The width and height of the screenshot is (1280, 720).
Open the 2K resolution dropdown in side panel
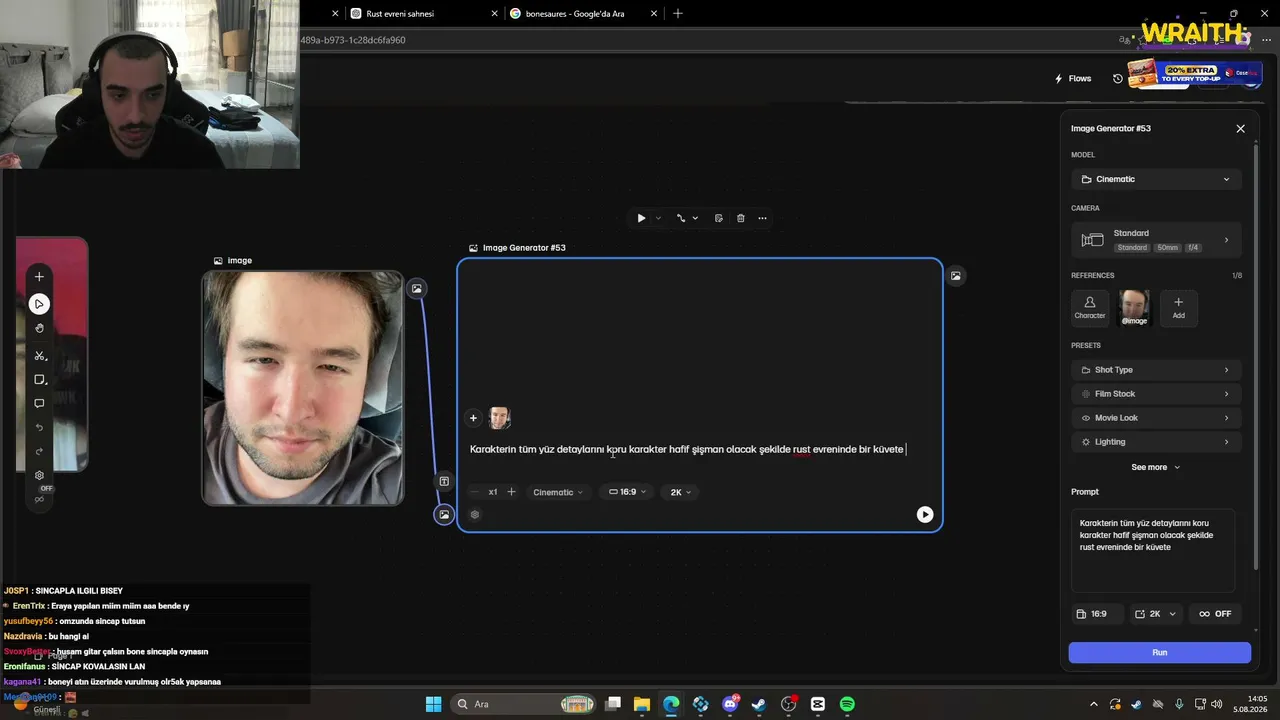coord(1157,614)
